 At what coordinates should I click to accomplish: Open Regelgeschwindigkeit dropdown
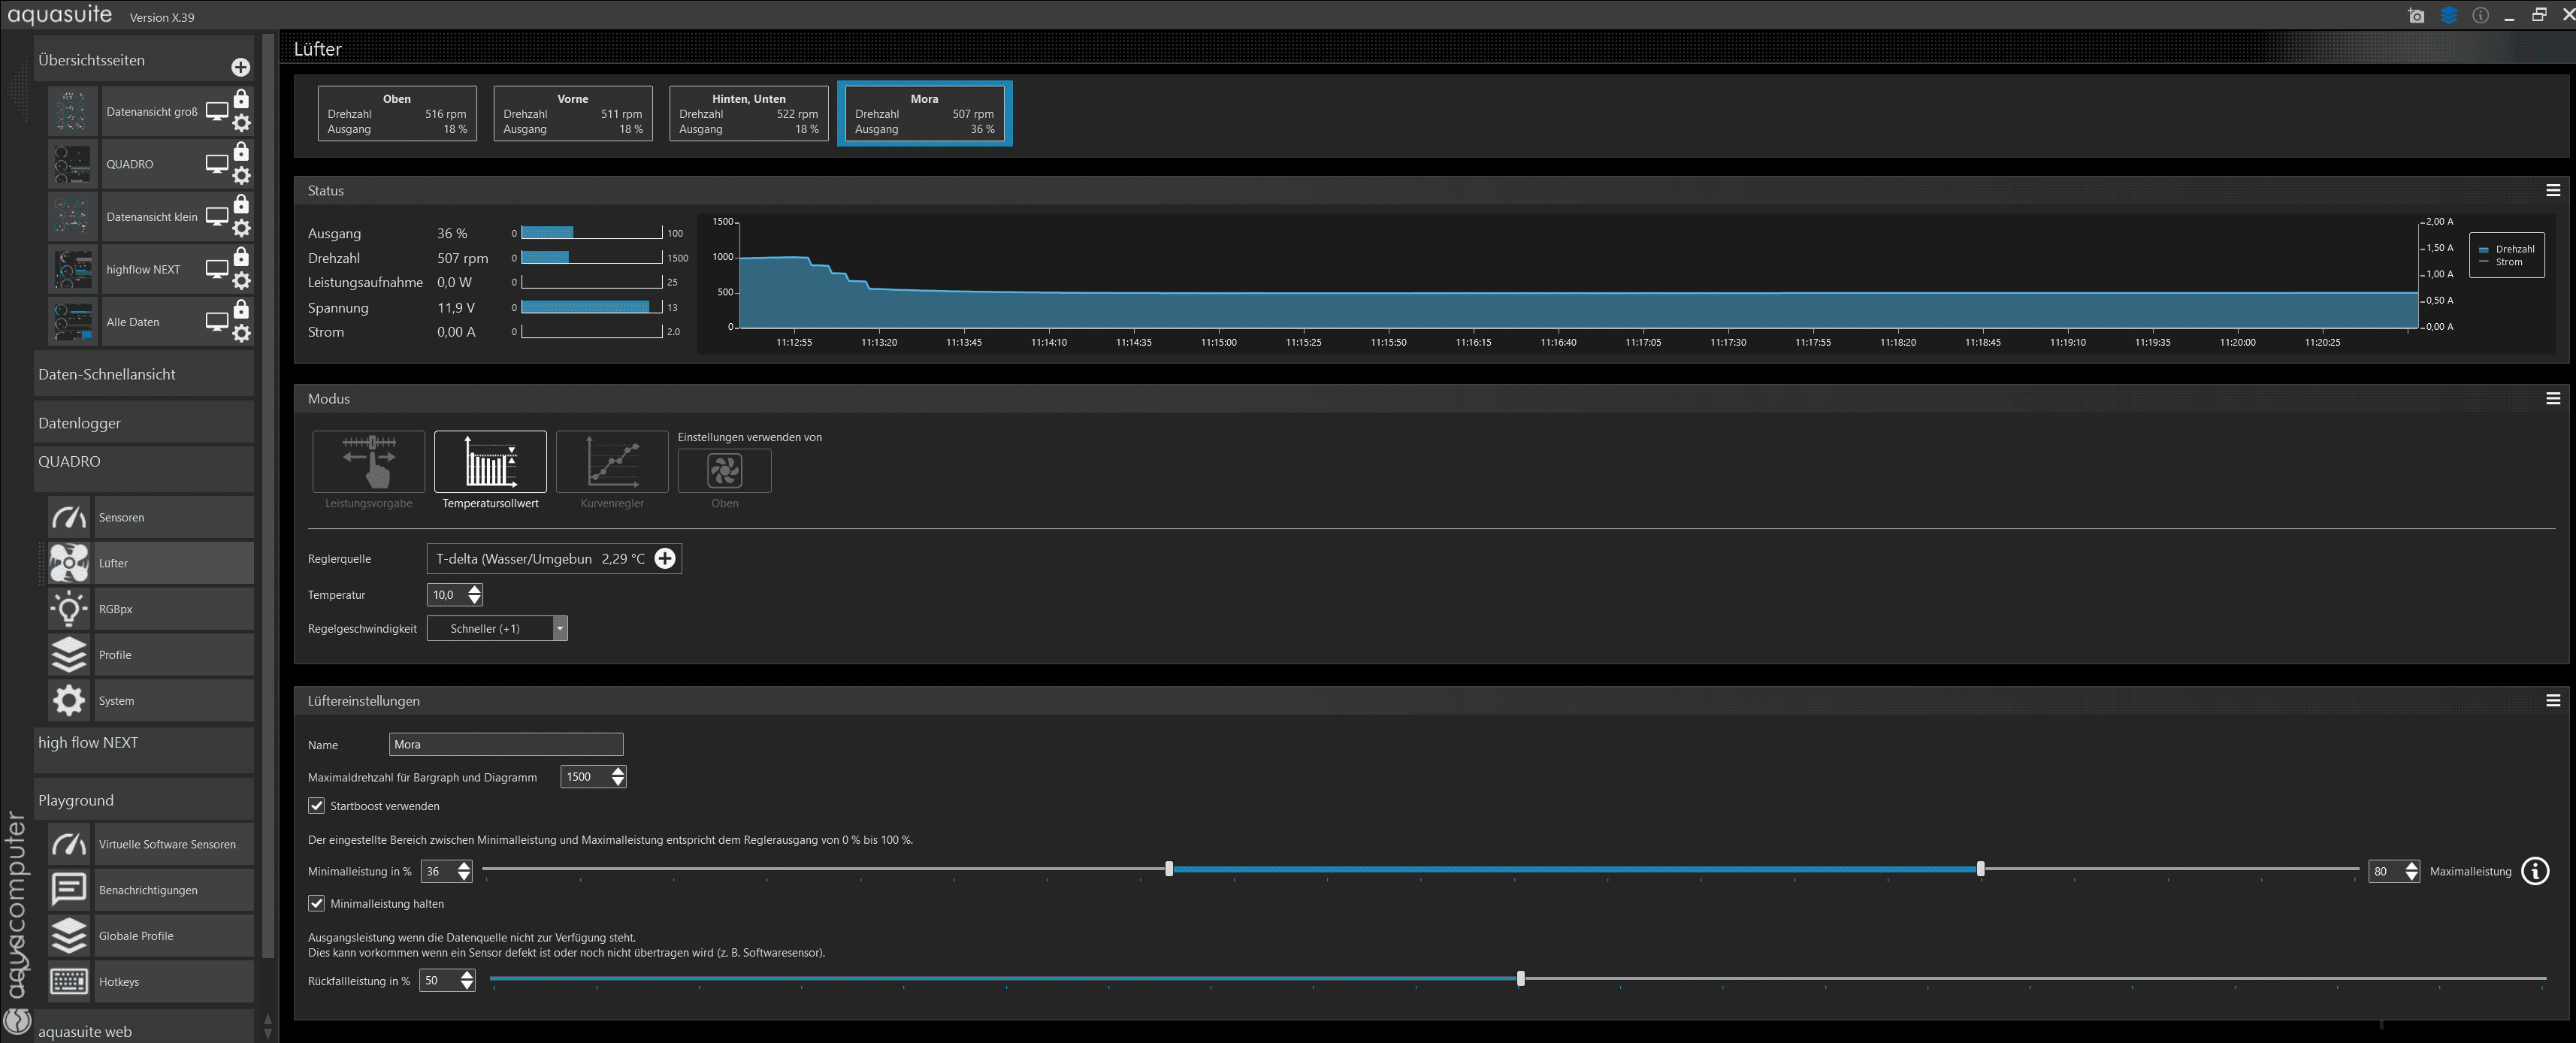click(x=560, y=628)
